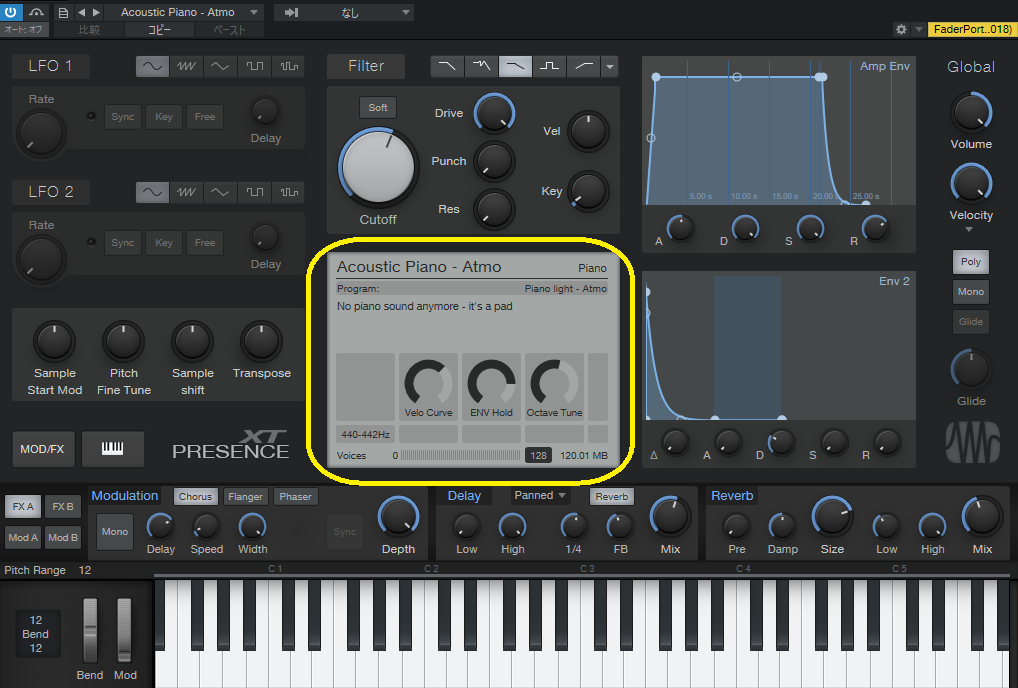Screen dimensions: 1018x688
Task: Toggle the blue plugin power icon
Action: click(11, 12)
